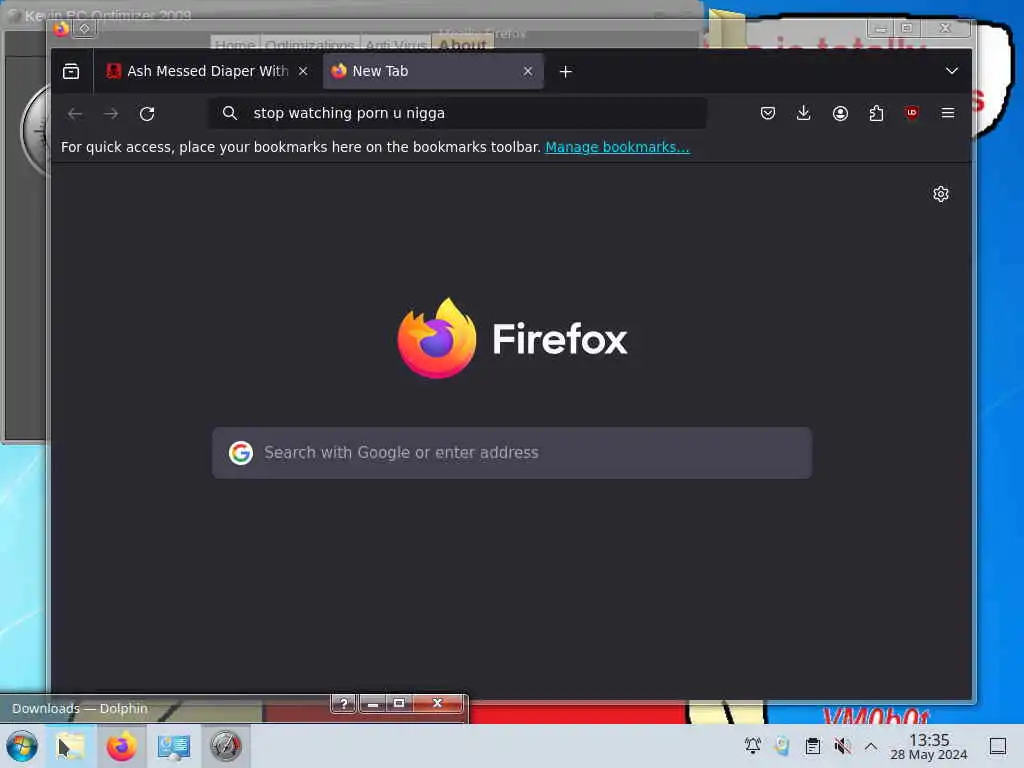
Task: Go back one page
Action: coord(75,114)
